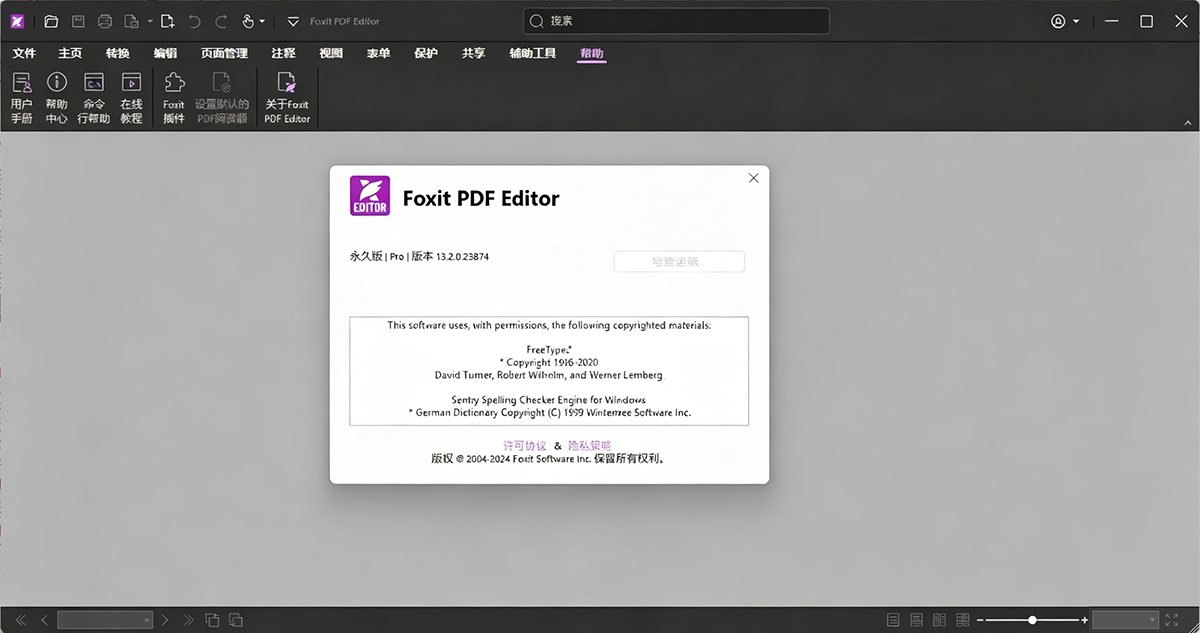Open the user account icon
The width and height of the screenshot is (1200, 633).
[x=1059, y=21]
